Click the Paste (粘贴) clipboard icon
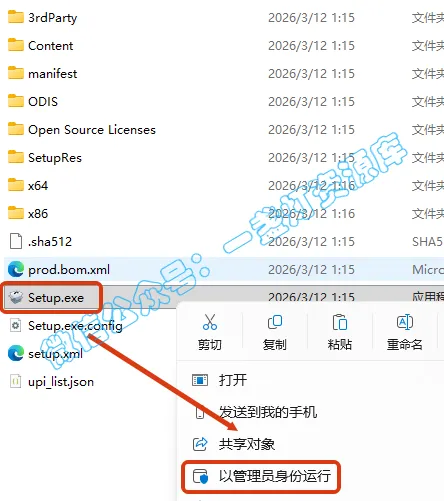Viewport: 444px width, 501px height. 340,322
